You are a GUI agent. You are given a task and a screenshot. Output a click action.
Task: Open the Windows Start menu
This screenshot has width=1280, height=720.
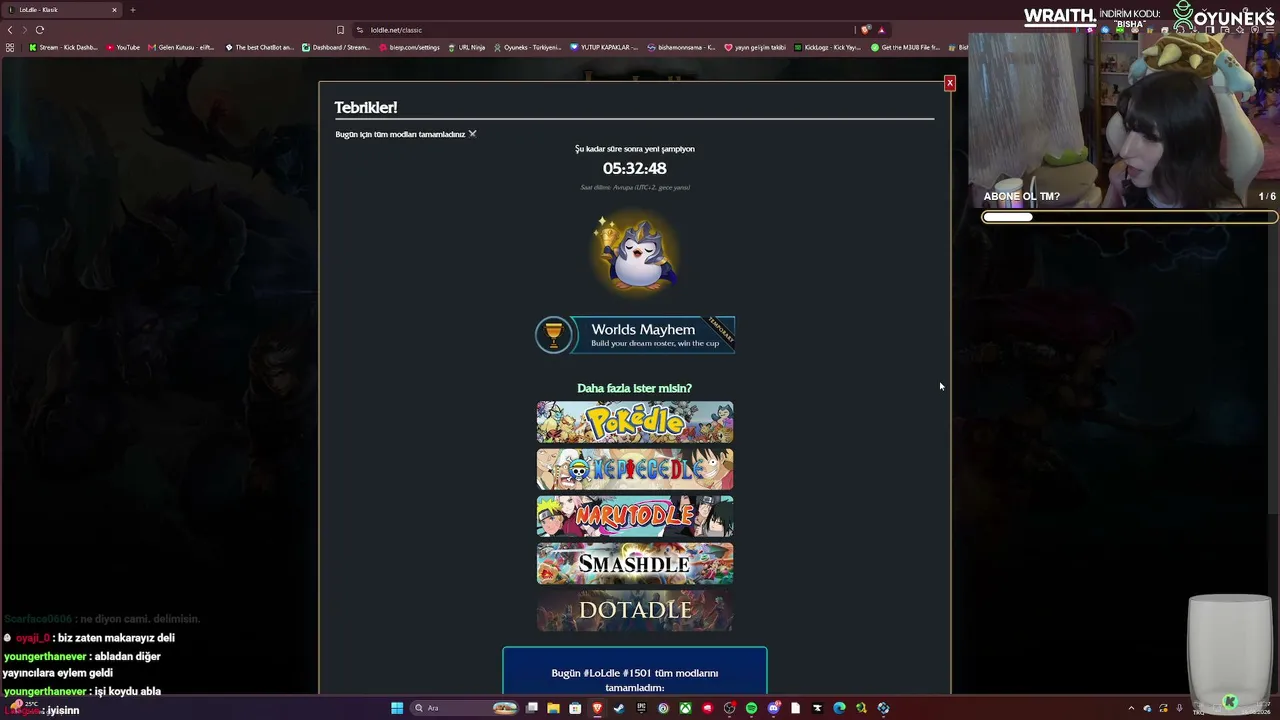[x=397, y=708]
